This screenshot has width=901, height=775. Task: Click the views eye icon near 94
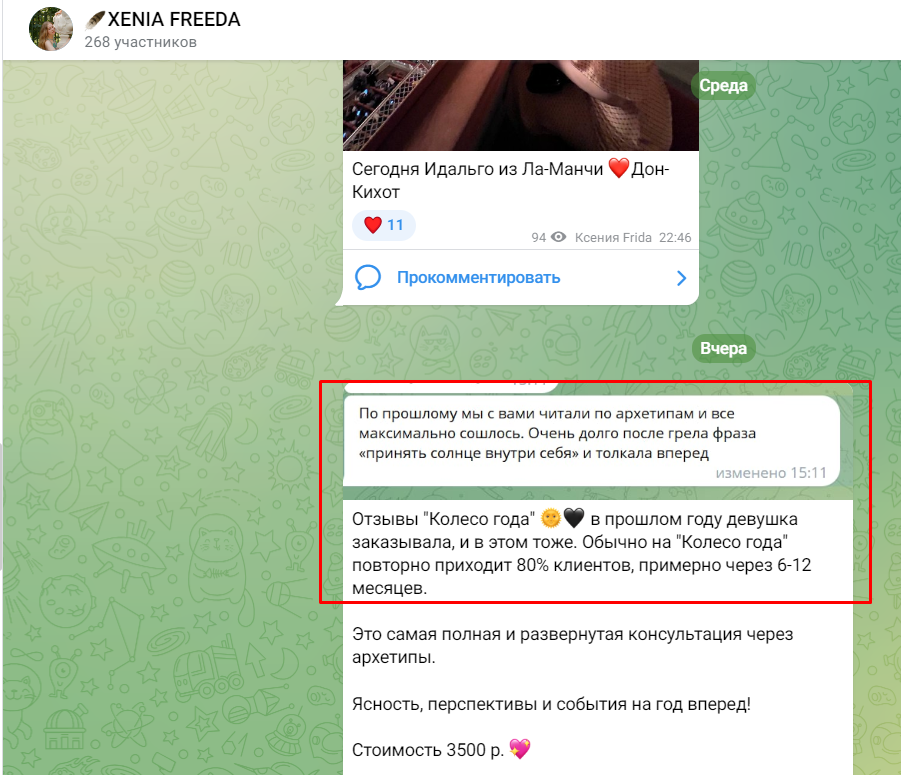(559, 237)
